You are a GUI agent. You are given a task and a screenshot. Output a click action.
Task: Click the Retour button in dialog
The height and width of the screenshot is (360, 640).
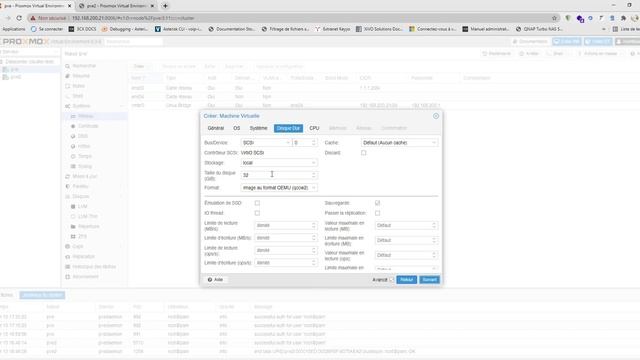pyautogui.click(x=407, y=280)
